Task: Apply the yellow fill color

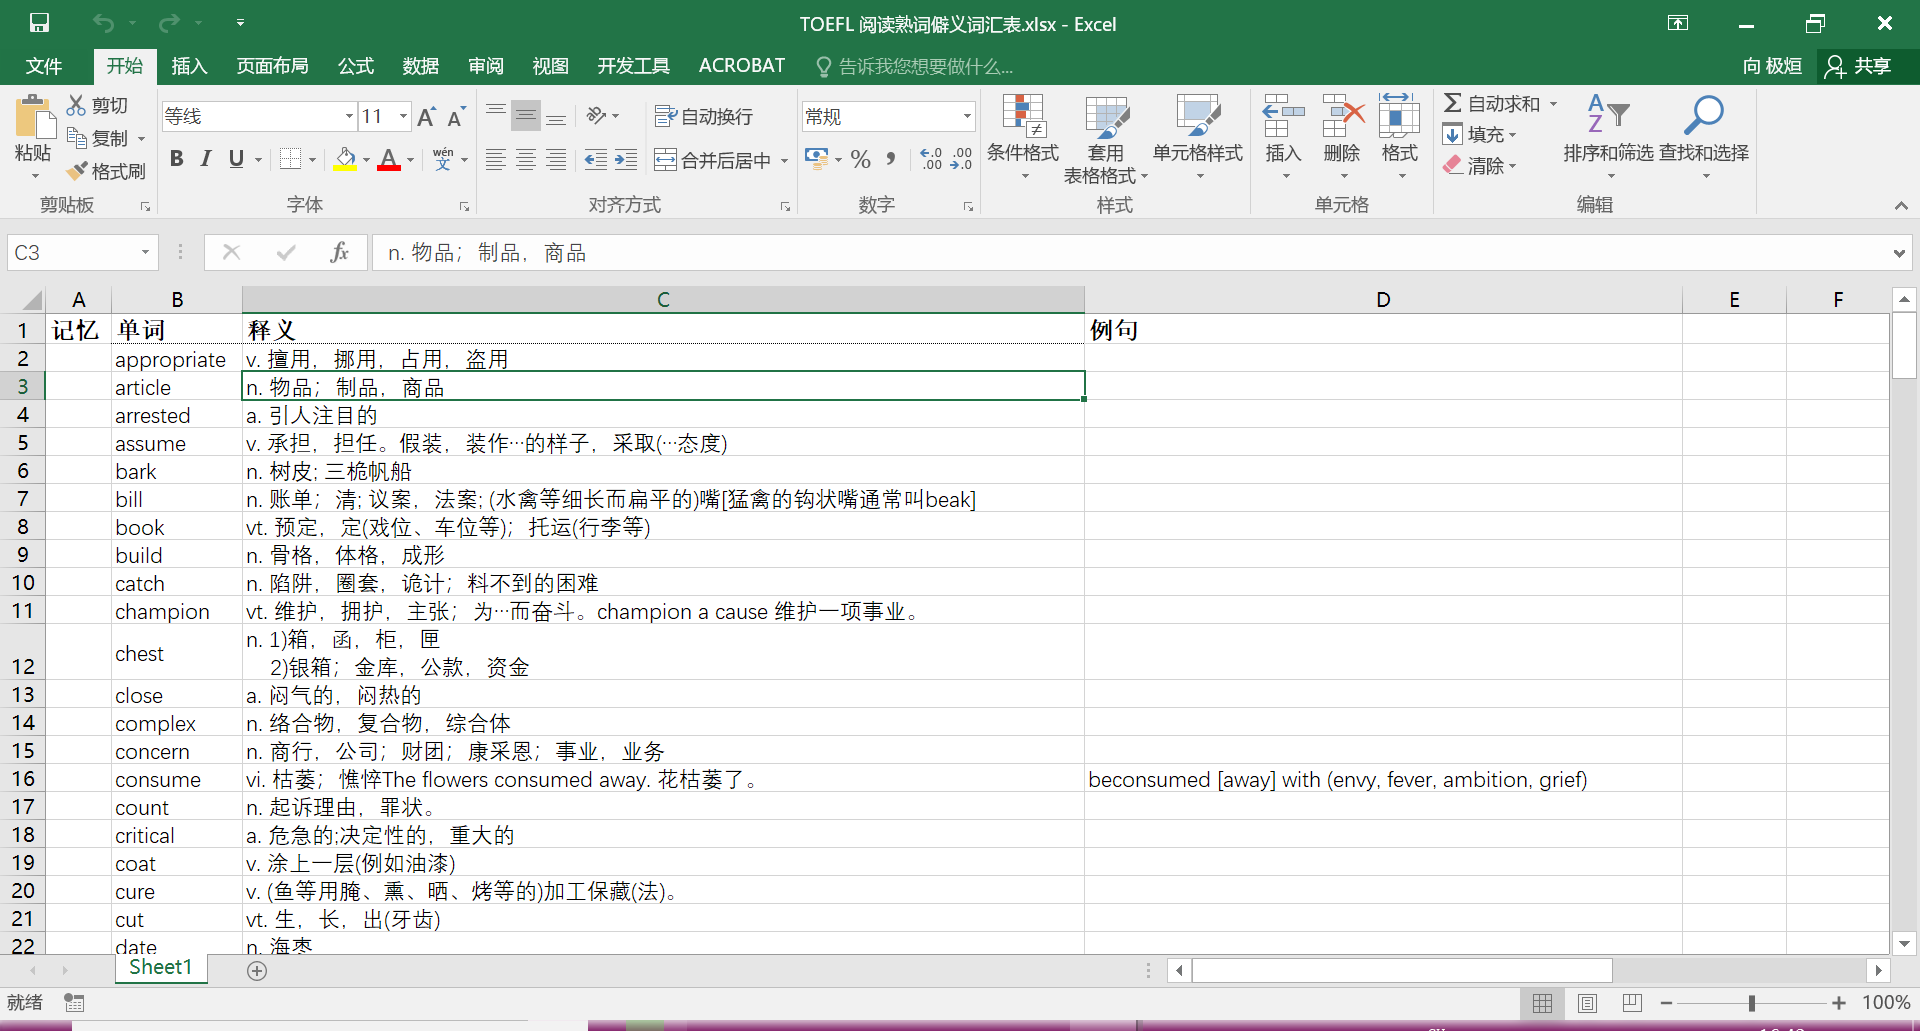Action: click(x=345, y=159)
